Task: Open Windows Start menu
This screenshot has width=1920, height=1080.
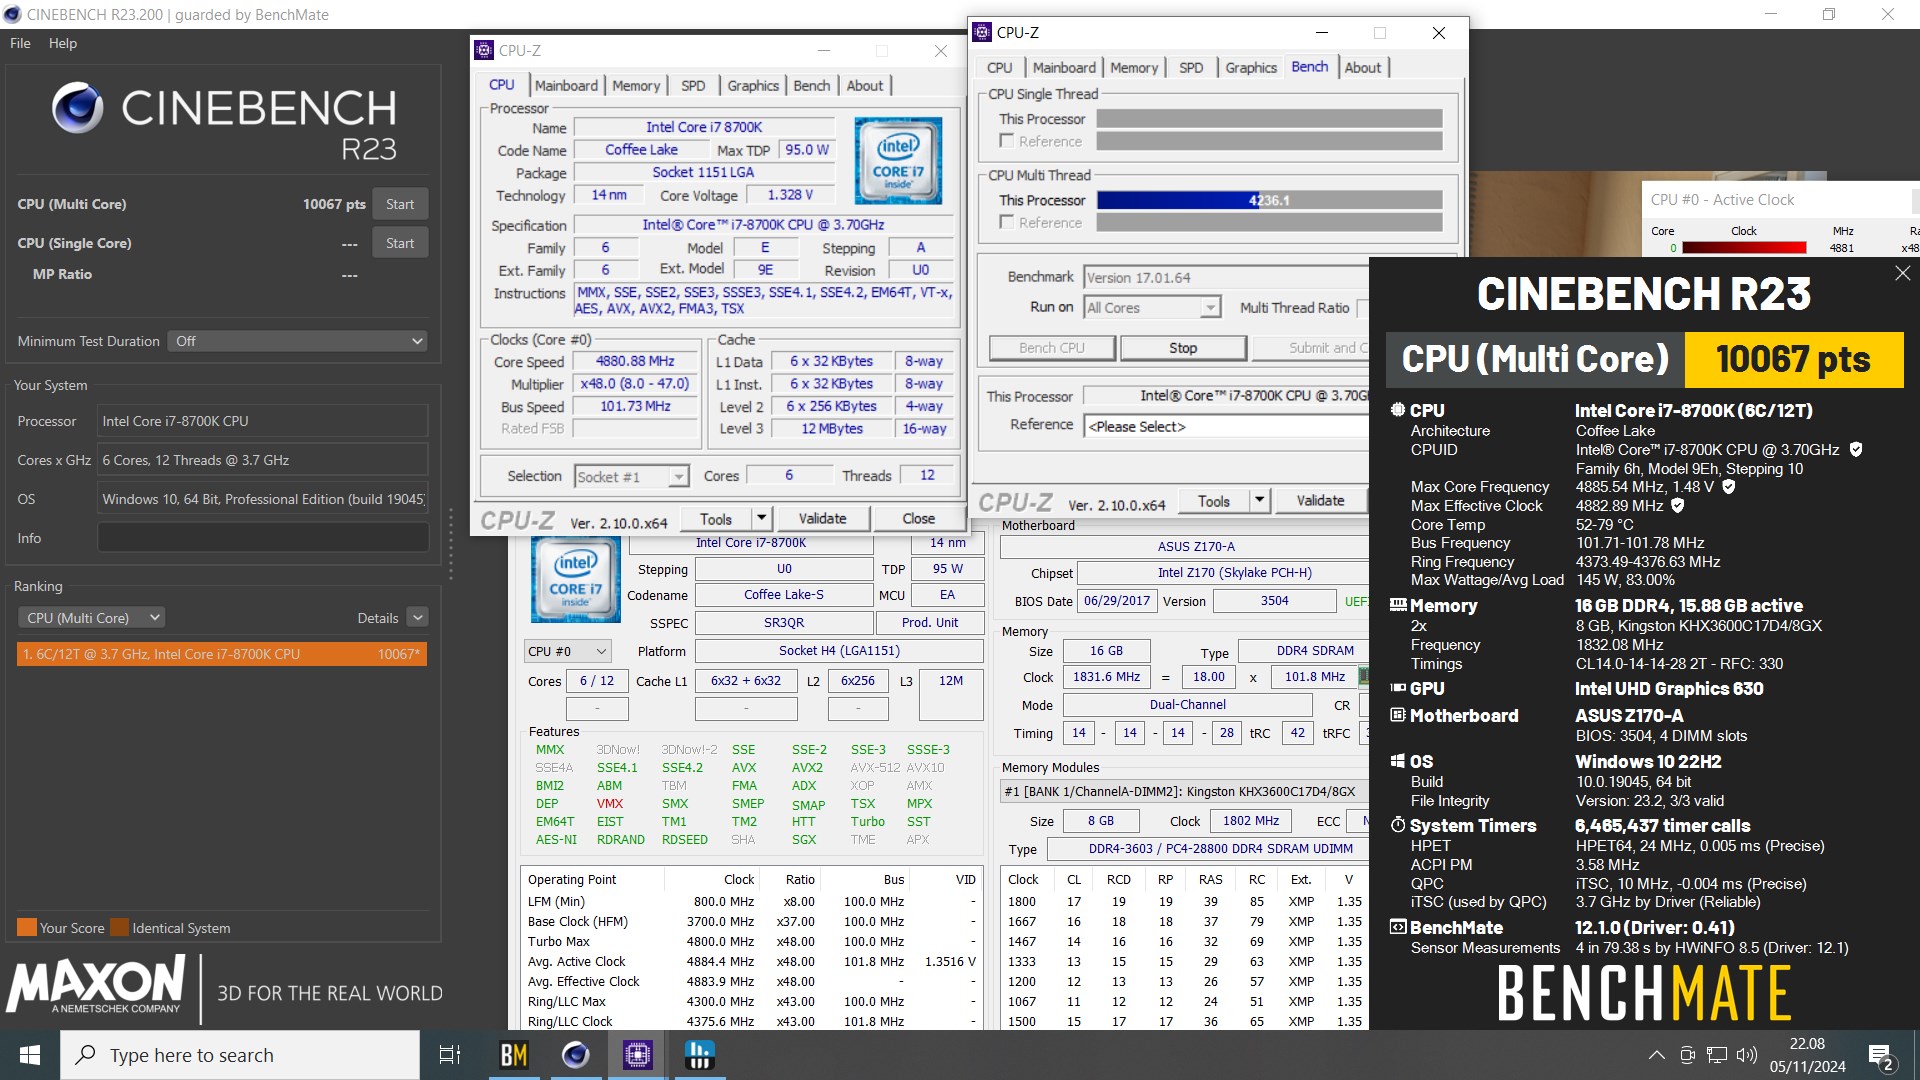Action: click(30, 1055)
